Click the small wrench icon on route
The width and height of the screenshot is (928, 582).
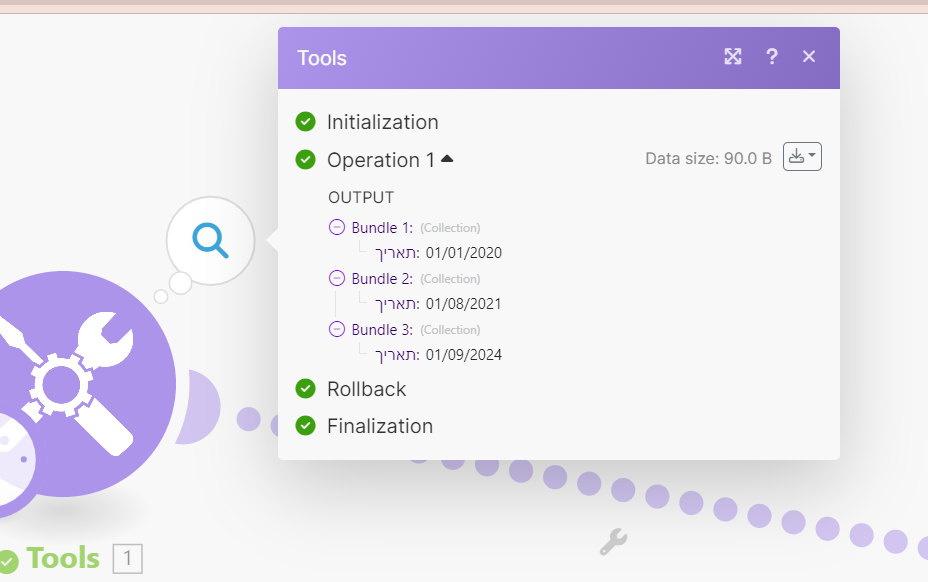pos(612,542)
